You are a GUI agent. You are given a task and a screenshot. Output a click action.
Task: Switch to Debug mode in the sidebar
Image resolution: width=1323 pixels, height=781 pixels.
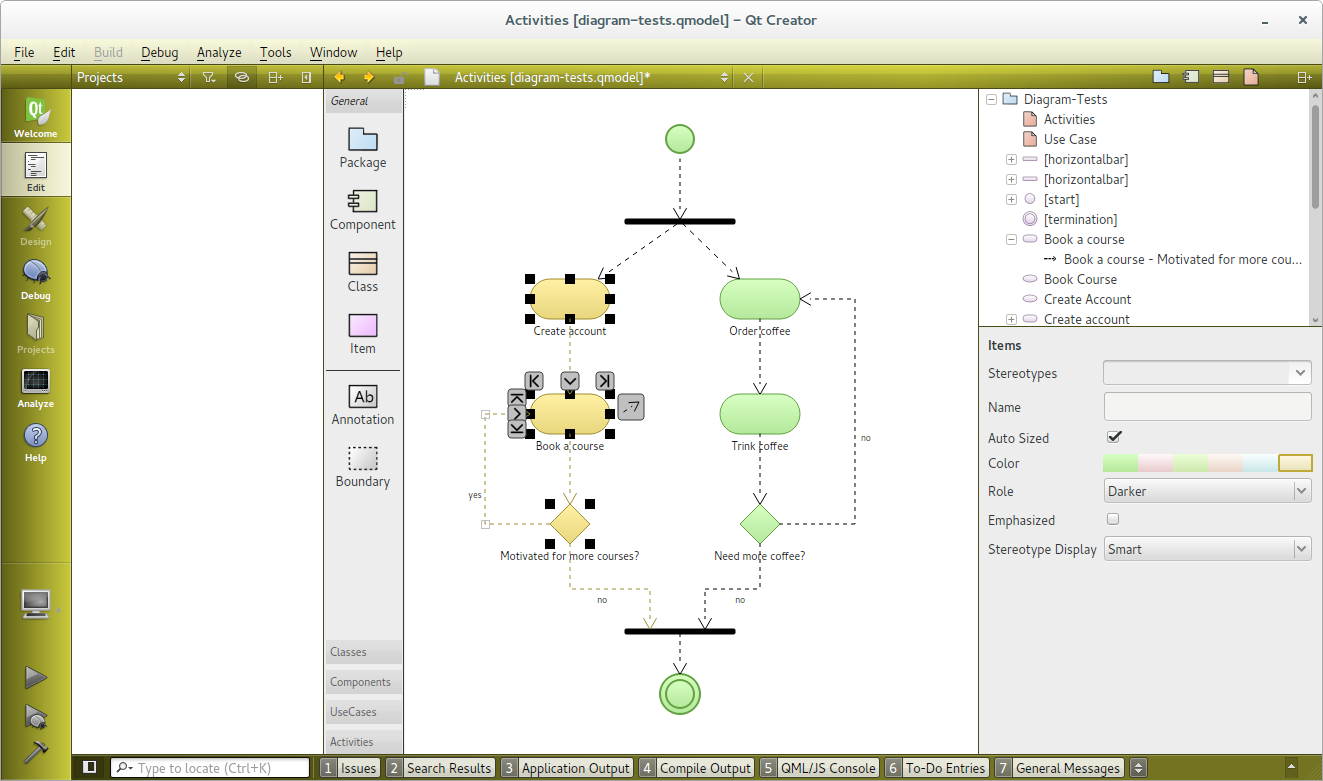[x=35, y=279]
